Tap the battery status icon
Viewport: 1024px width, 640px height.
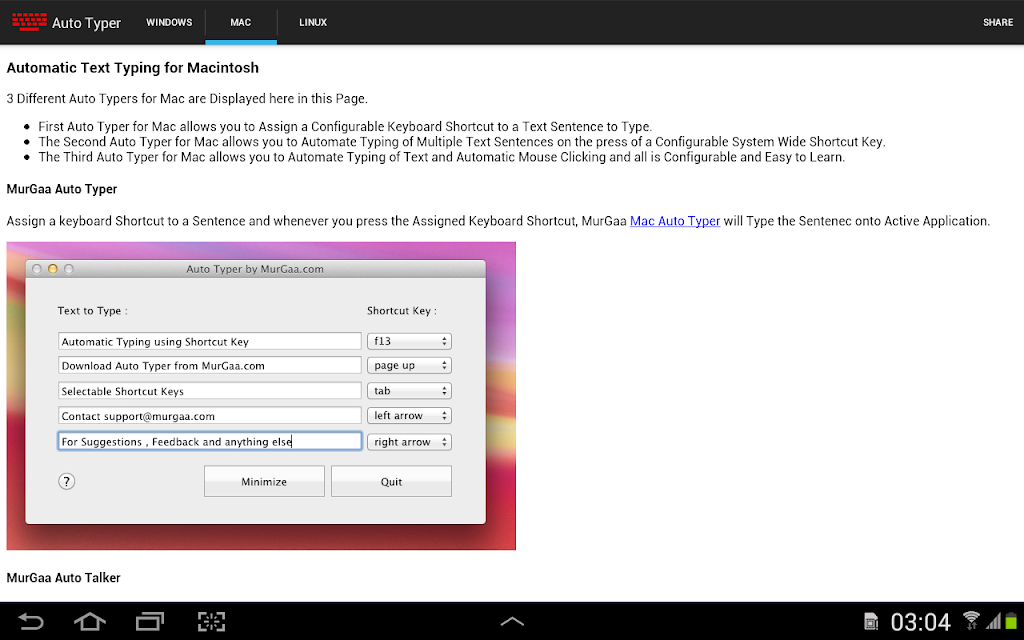coord(1011,620)
